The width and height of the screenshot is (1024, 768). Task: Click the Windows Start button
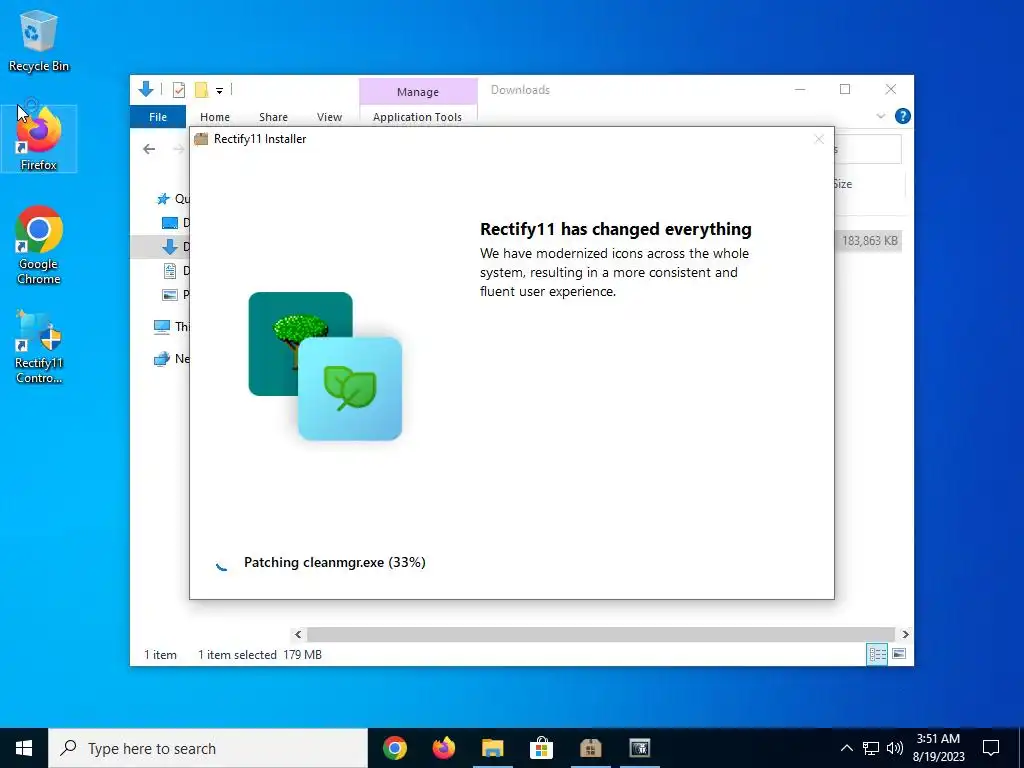click(x=24, y=748)
